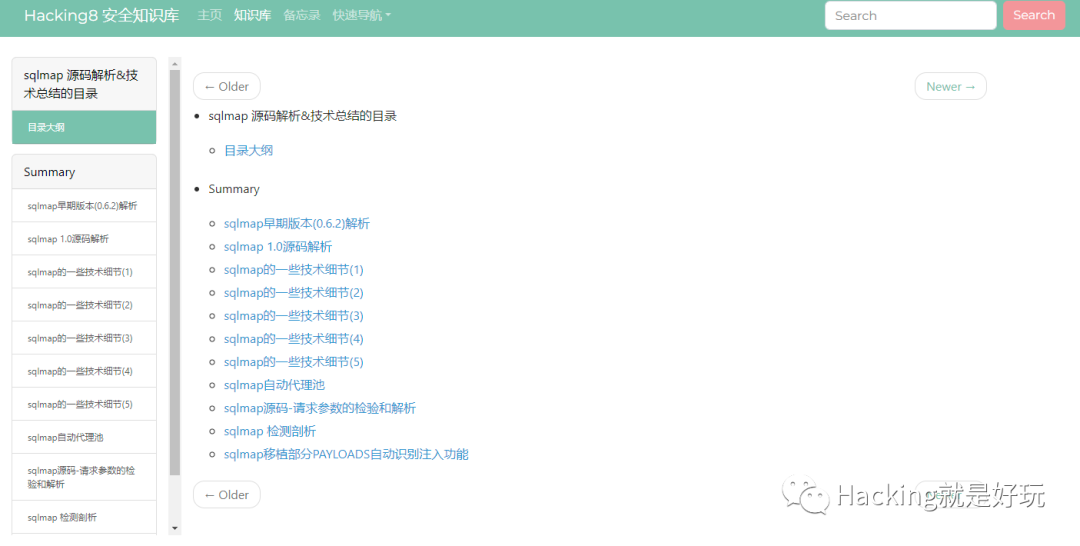Click main heading sqlmap 源码解析&技术总结的目录
The width and height of the screenshot is (1080, 546).
(x=302, y=116)
